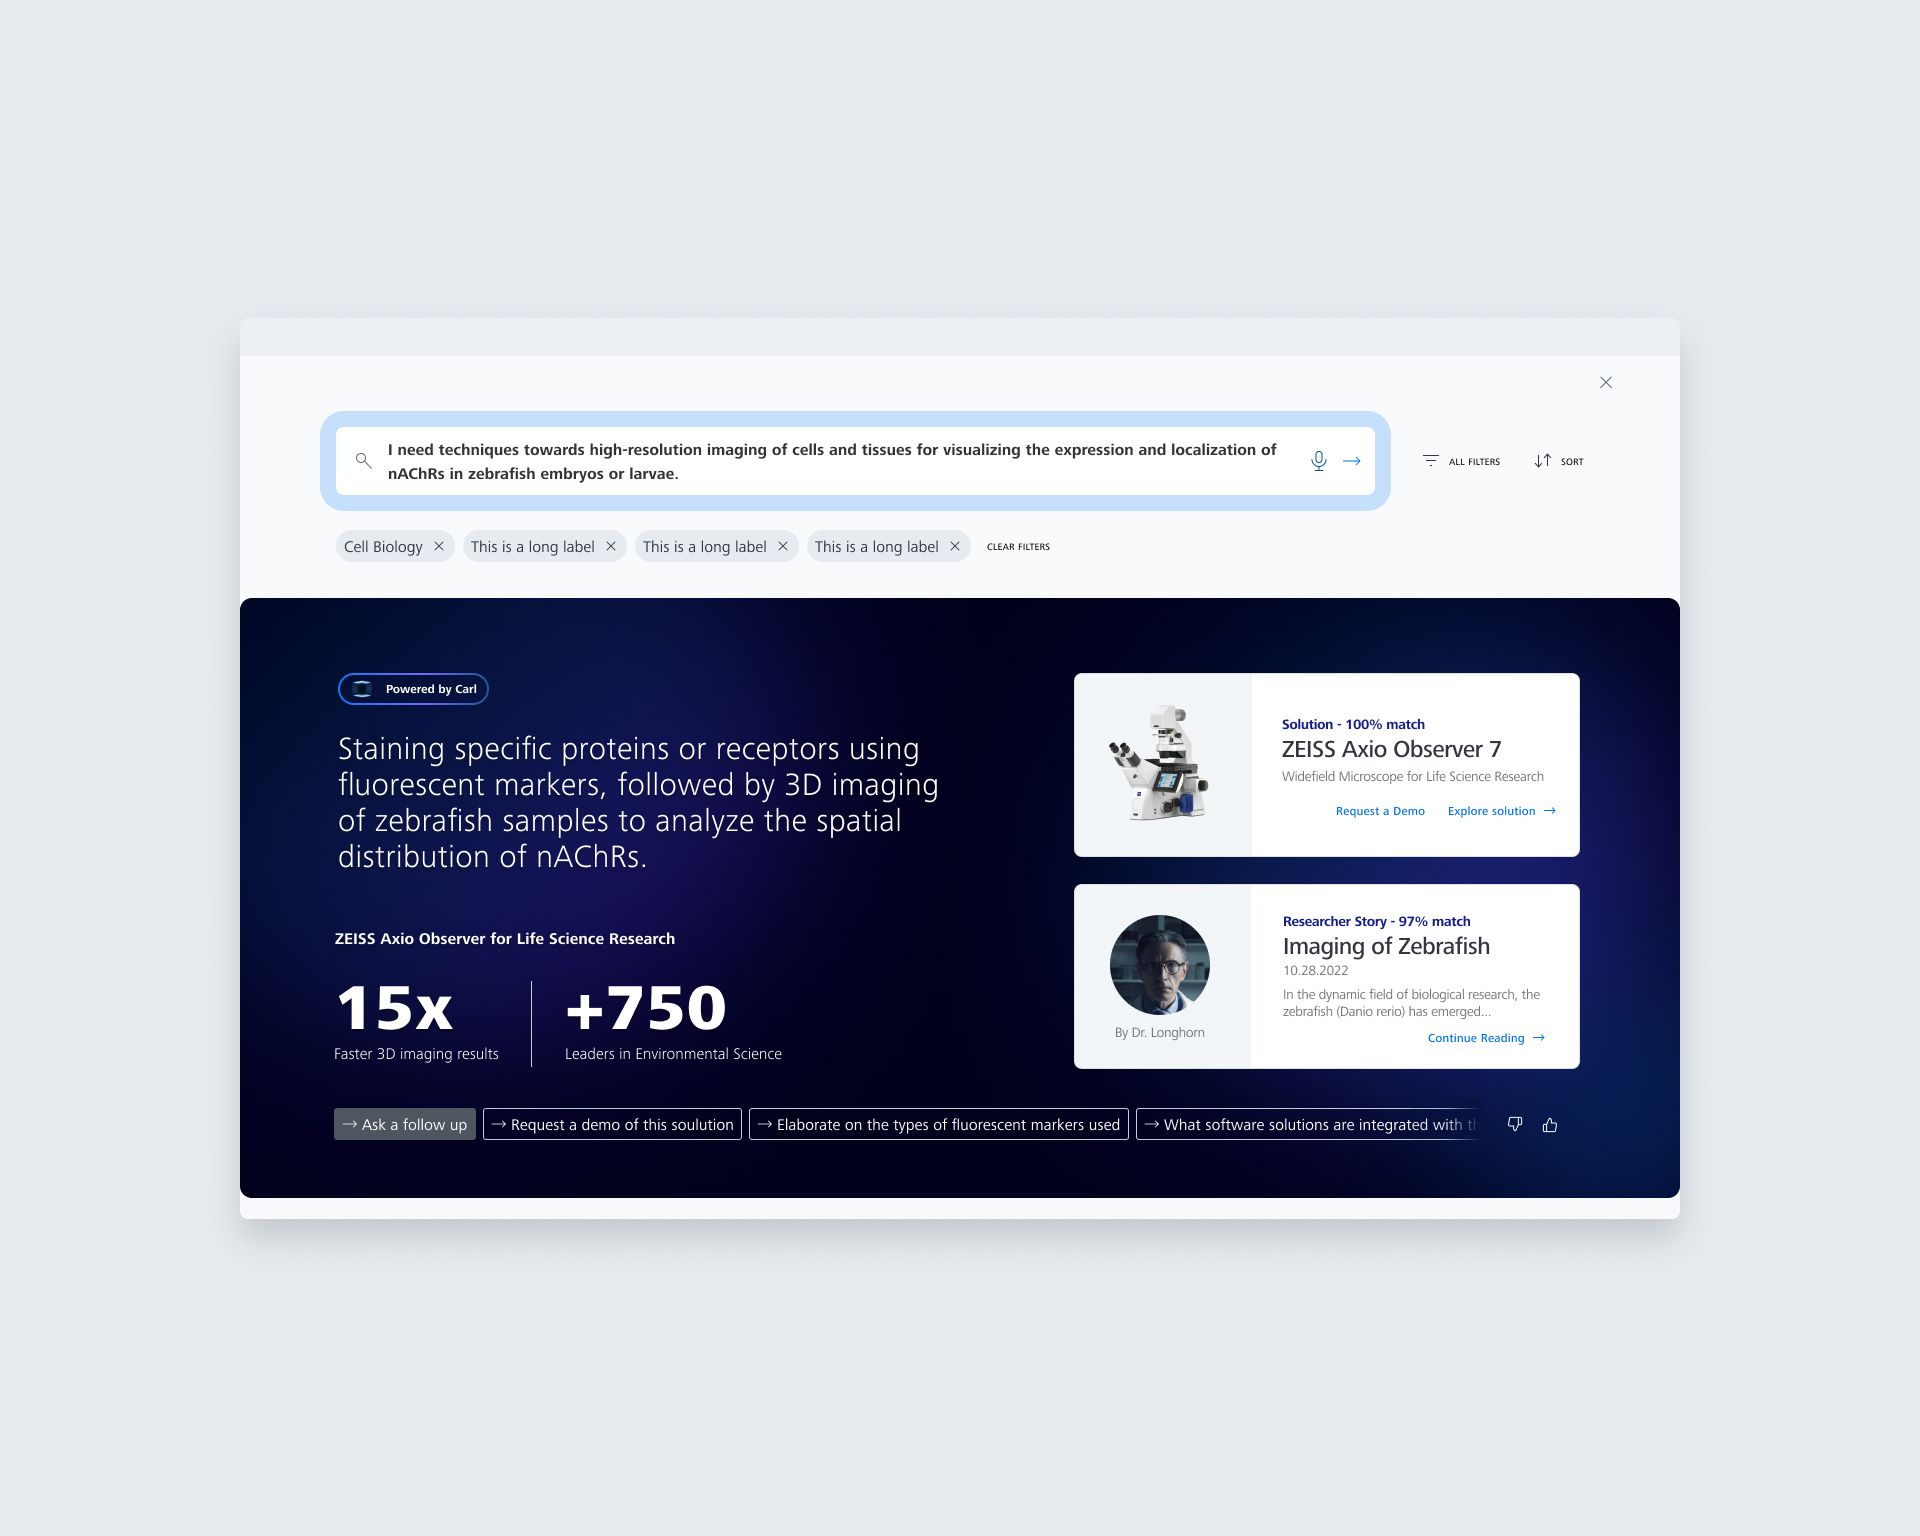Clear all filters
Screen dimensions: 1920x1536
[x=1018, y=547]
